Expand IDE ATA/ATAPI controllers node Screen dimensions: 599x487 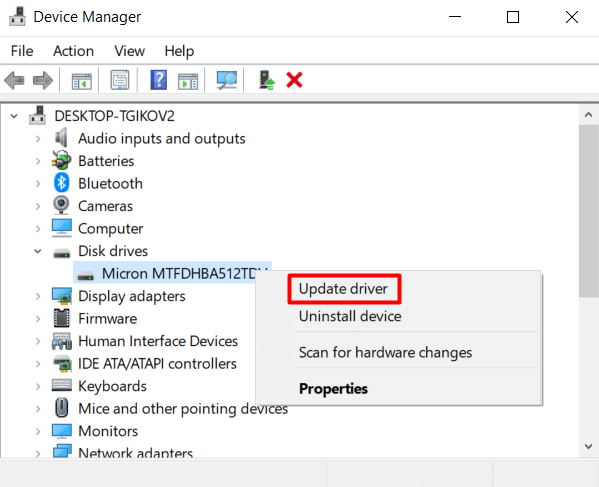tap(38, 364)
